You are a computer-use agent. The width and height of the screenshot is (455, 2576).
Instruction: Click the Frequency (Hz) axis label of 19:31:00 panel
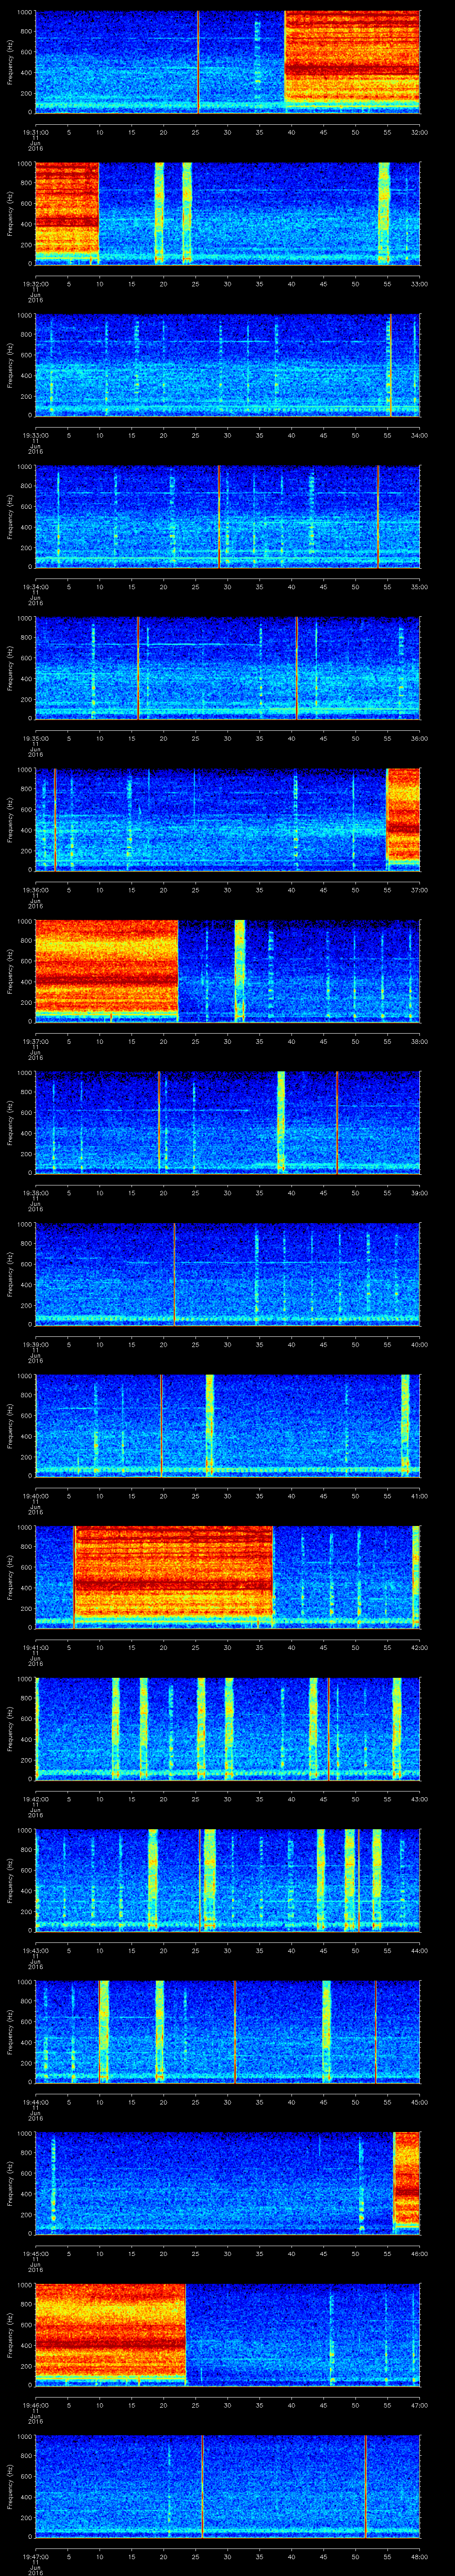(x=10, y=62)
